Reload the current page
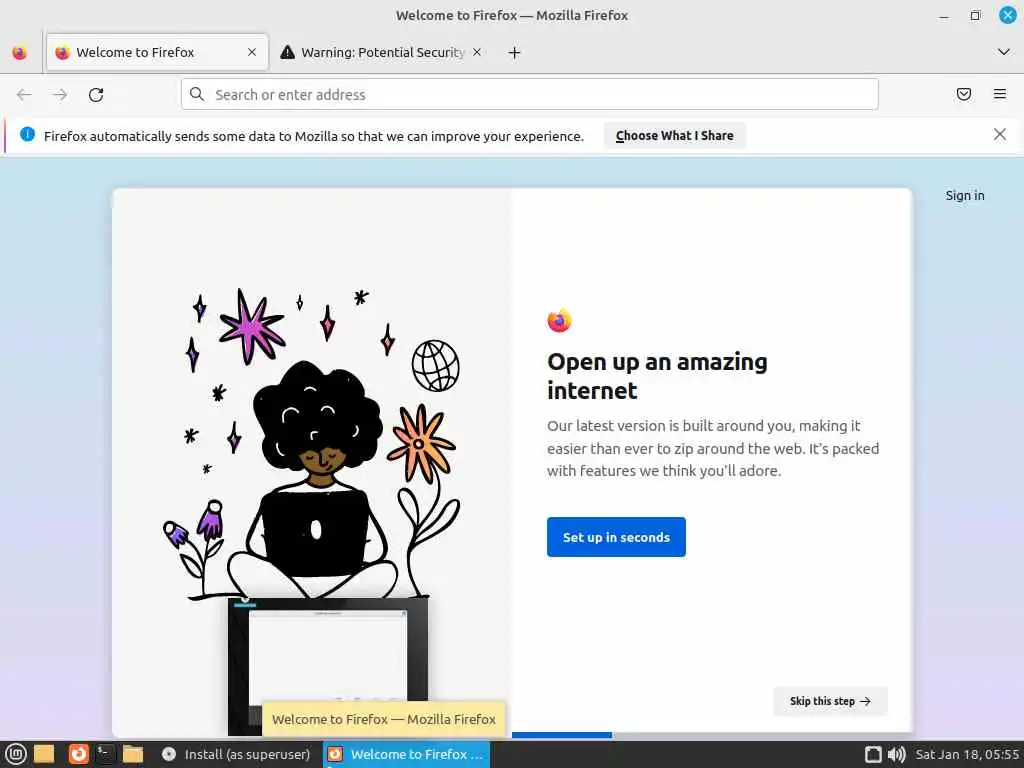This screenshot has width=1024, height=768. (x=96, y=95)
